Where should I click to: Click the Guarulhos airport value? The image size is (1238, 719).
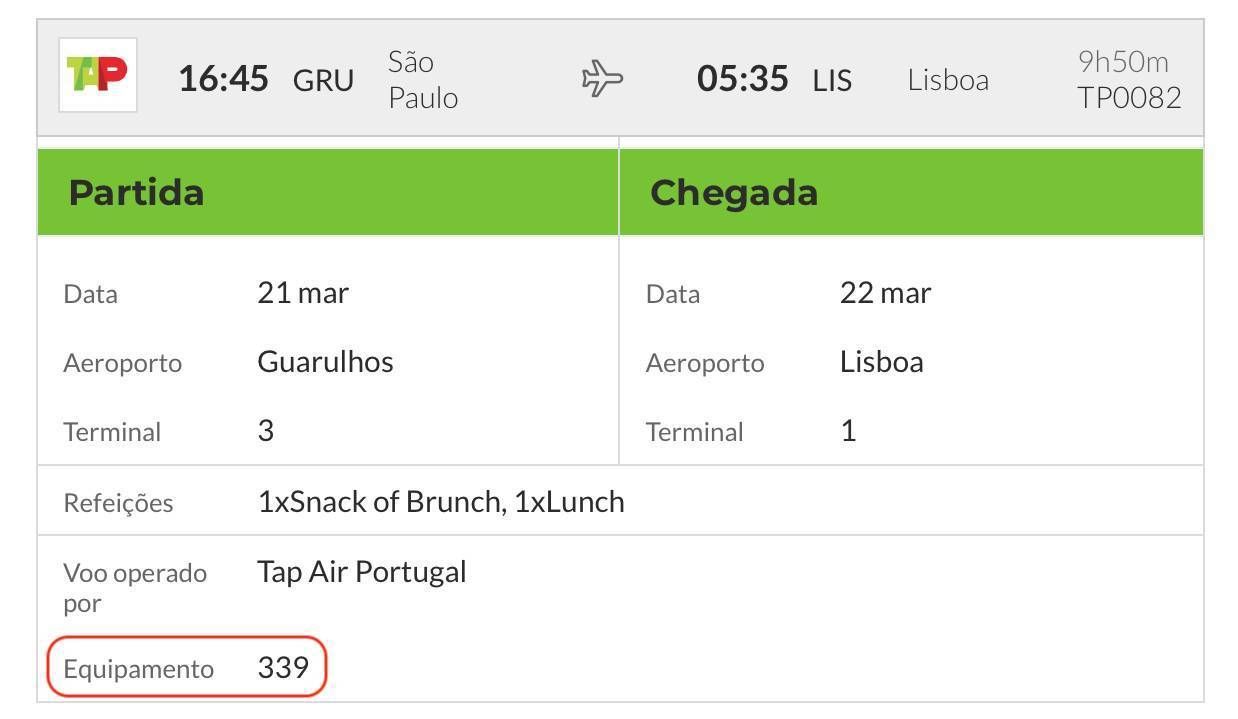[x=326, y=362]
